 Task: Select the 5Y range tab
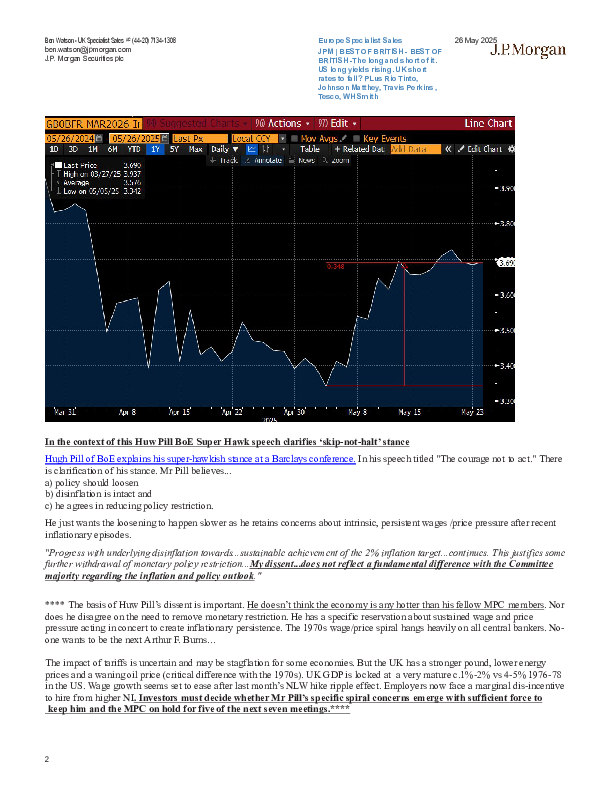174,149
